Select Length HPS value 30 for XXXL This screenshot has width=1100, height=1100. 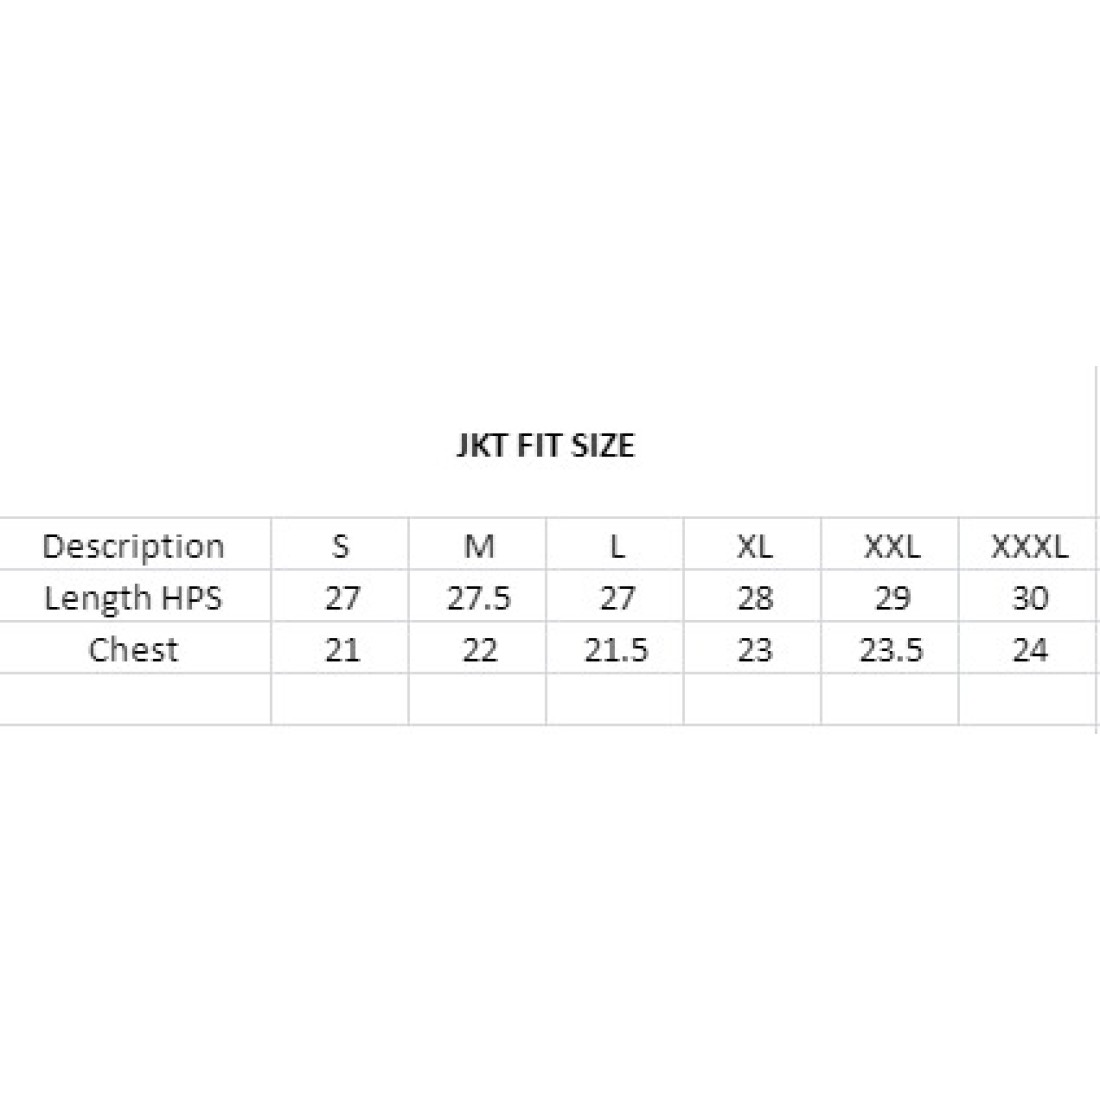coord(1028,597)
